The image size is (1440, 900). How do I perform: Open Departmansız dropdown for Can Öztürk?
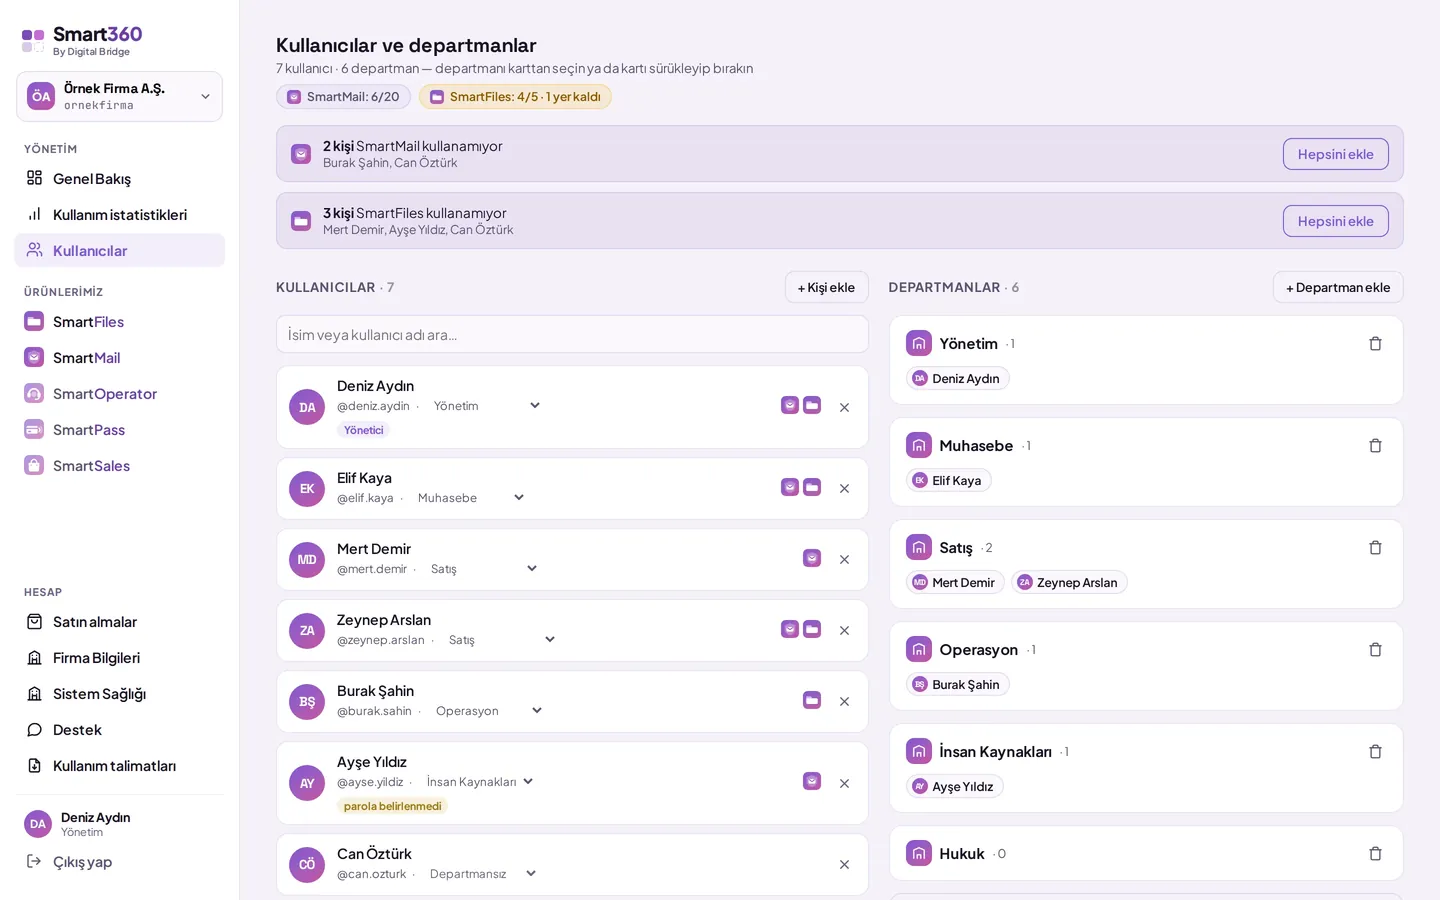point(483,874)
